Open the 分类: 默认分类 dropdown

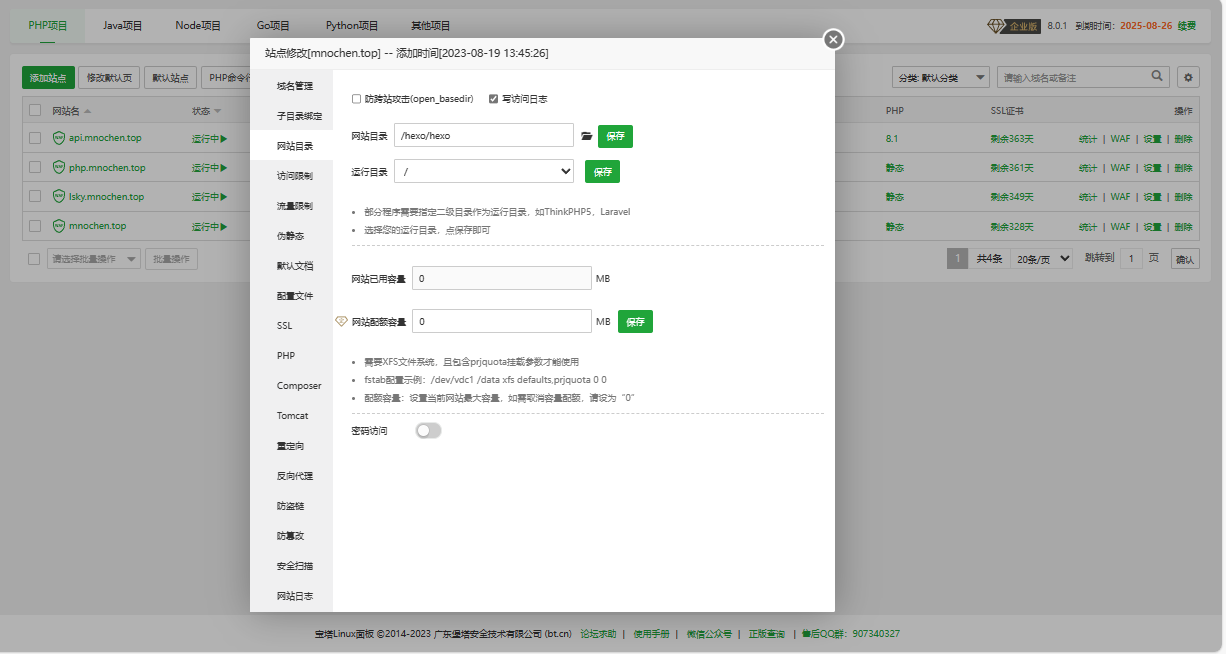[940, 76]
